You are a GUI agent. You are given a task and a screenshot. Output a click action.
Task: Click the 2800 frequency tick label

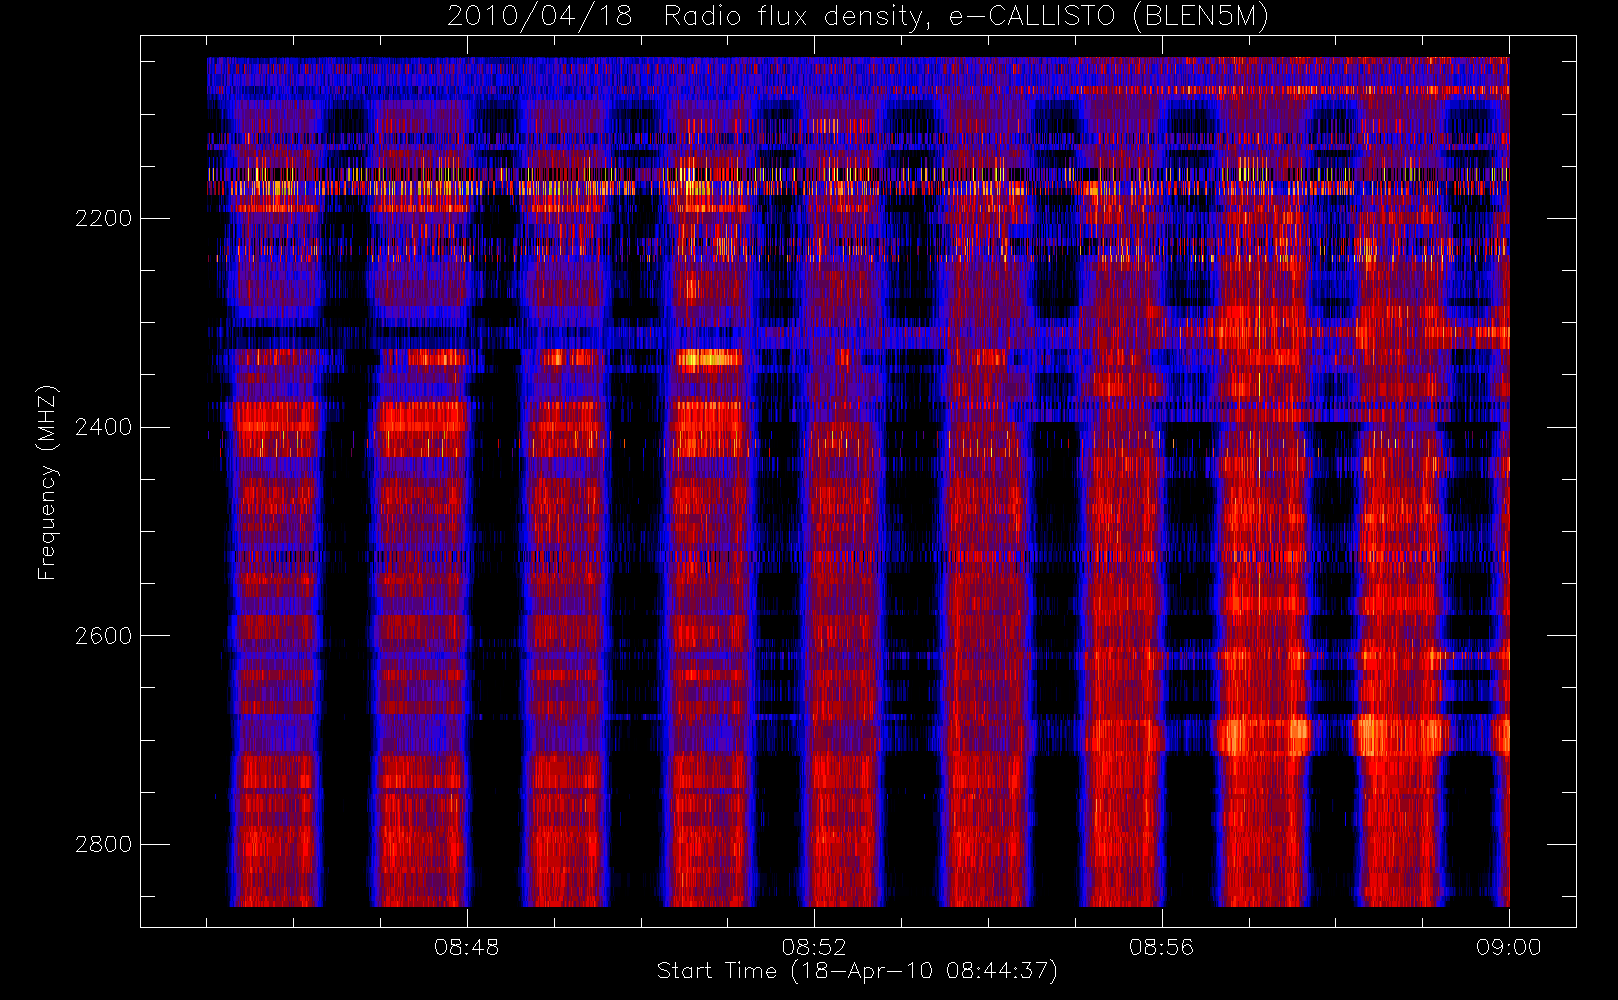coord(103,845)
